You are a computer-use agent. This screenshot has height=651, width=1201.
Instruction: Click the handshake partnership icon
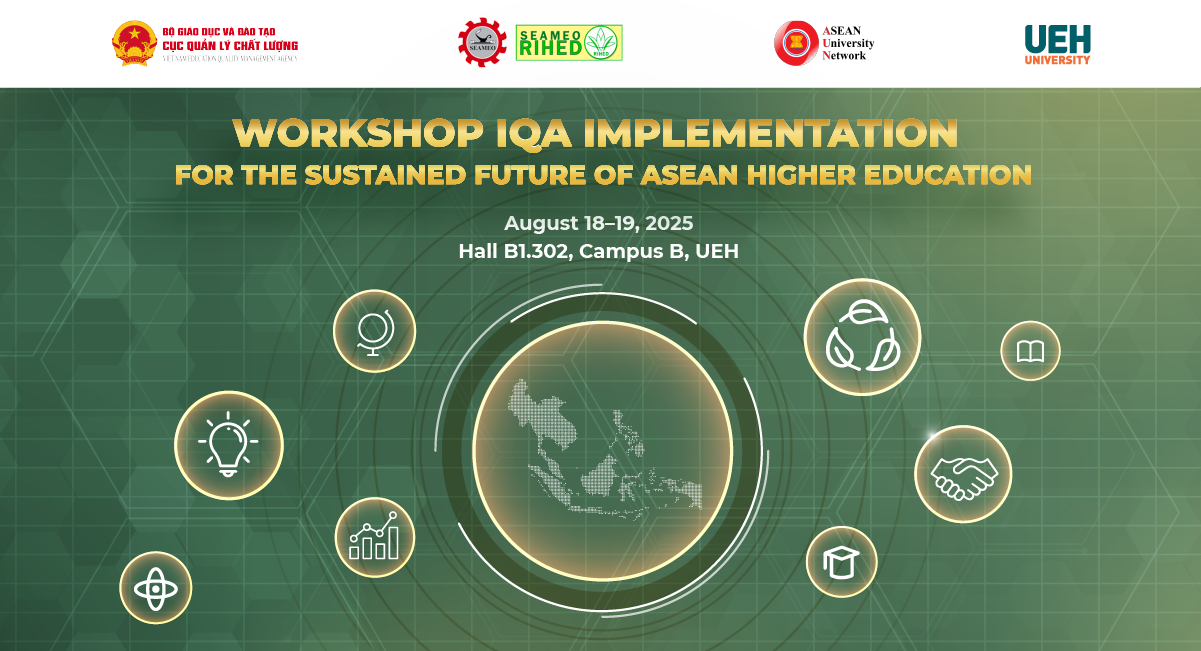click(963, 474)
